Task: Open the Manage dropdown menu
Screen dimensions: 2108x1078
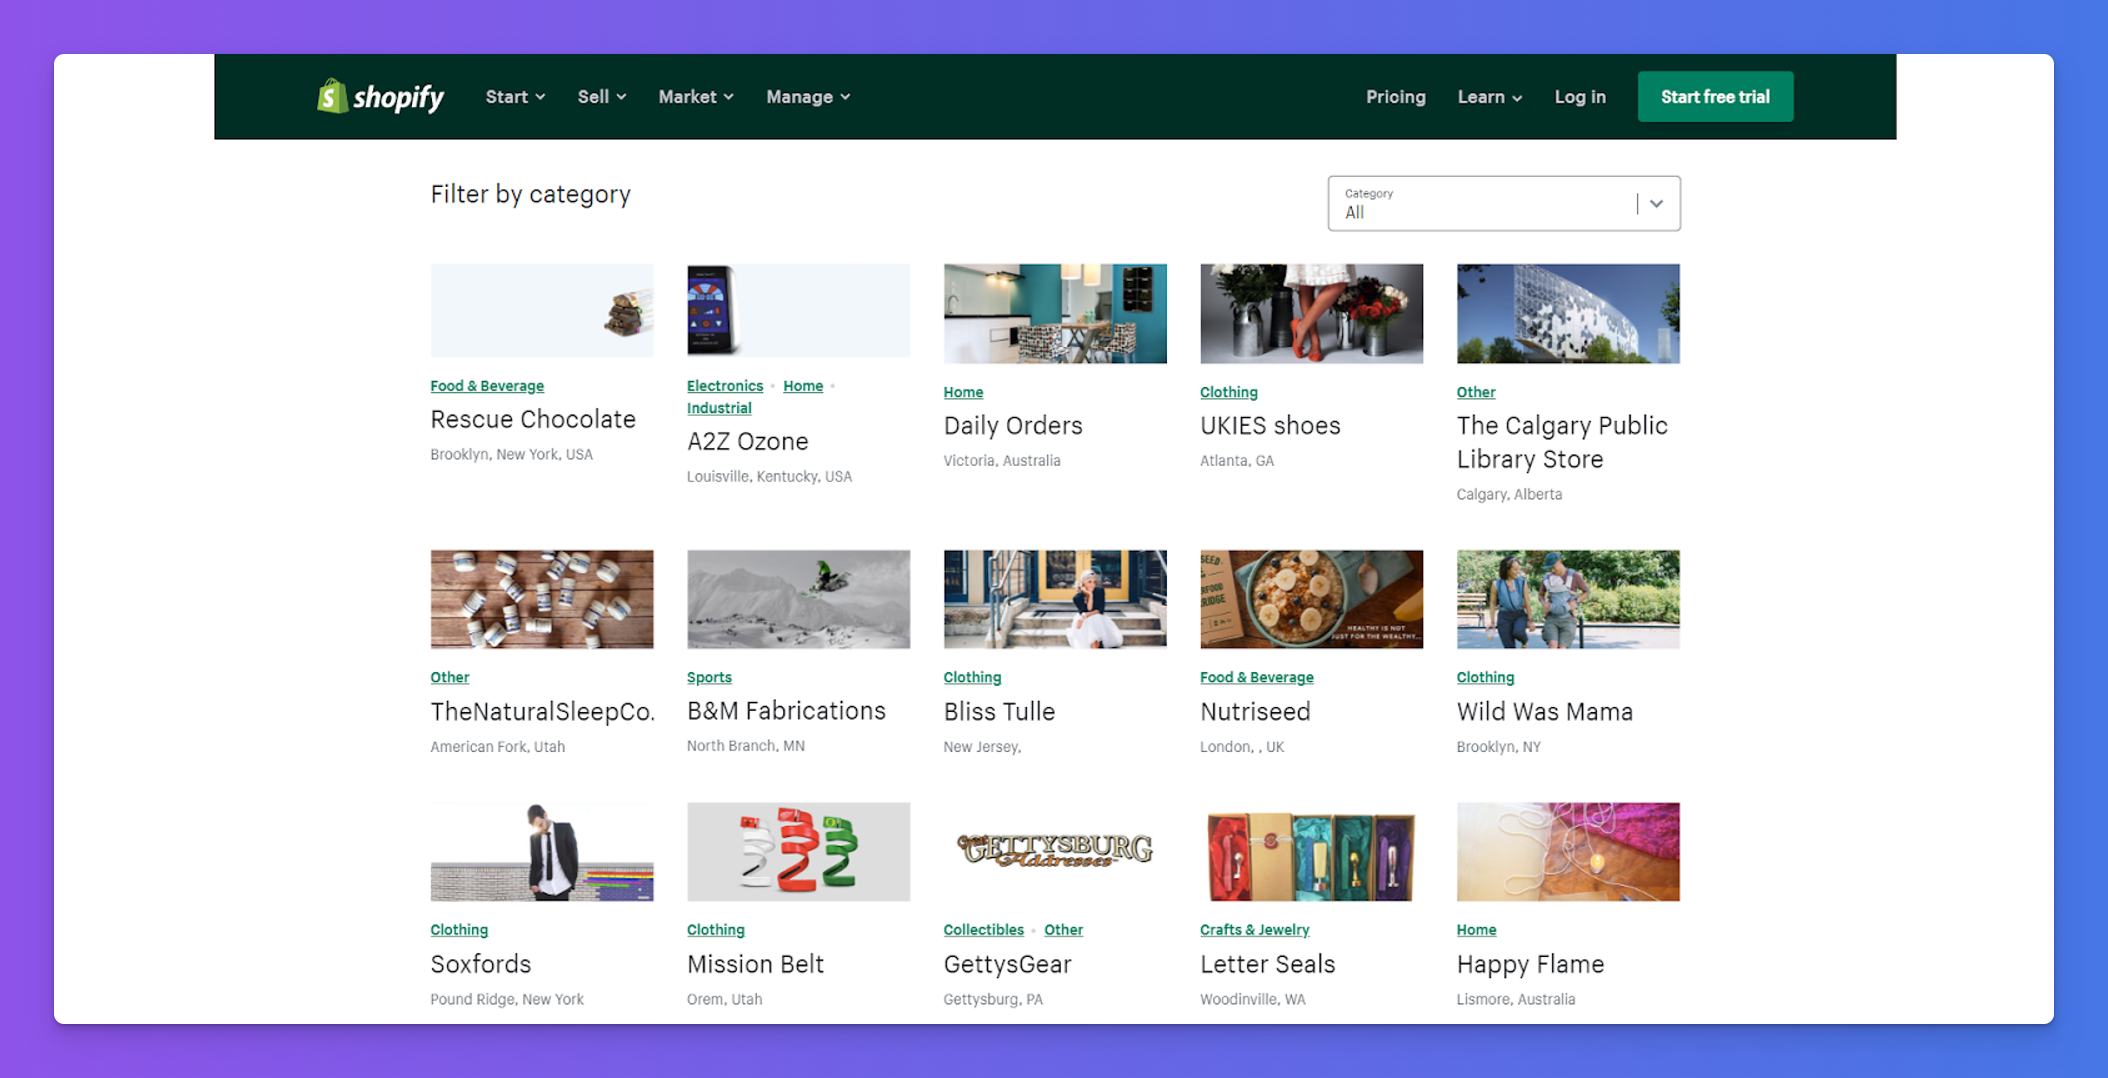Action: click(808, 97)
